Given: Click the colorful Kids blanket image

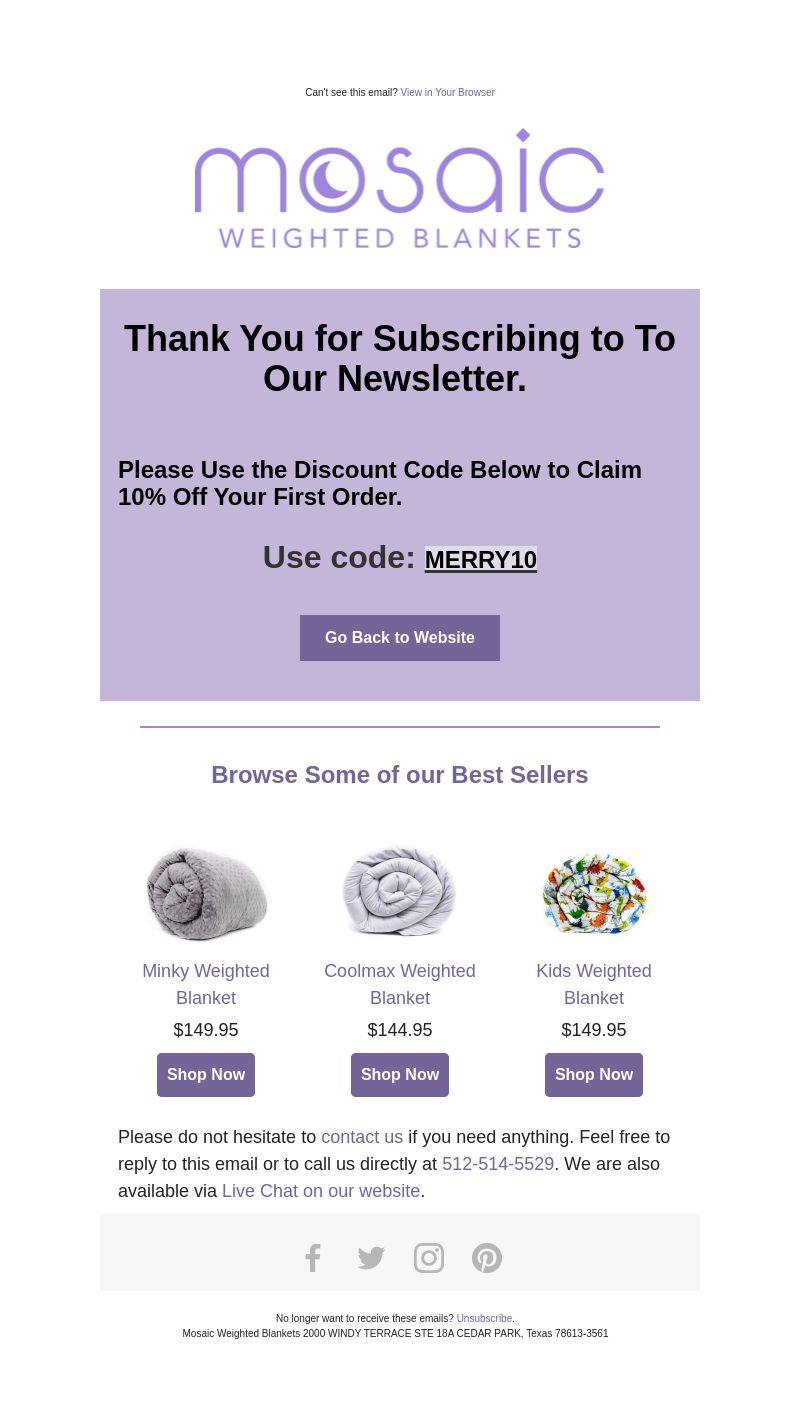Looking at the screenshot, I should click(x=594, y=893).
